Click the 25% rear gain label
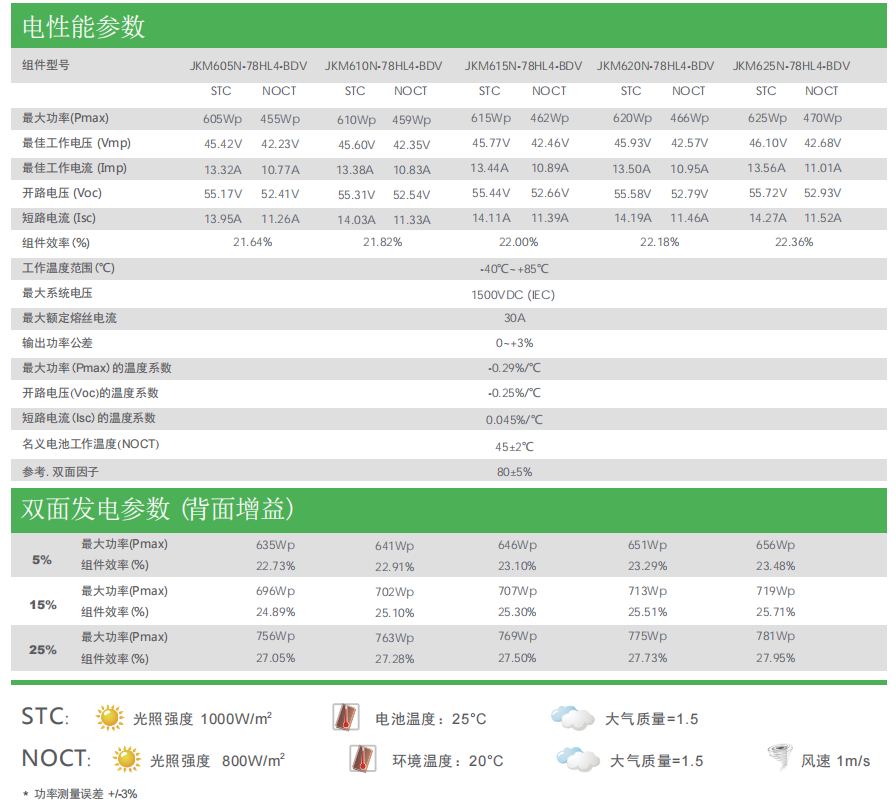896x806 pixels. click(x=43, y=650)
